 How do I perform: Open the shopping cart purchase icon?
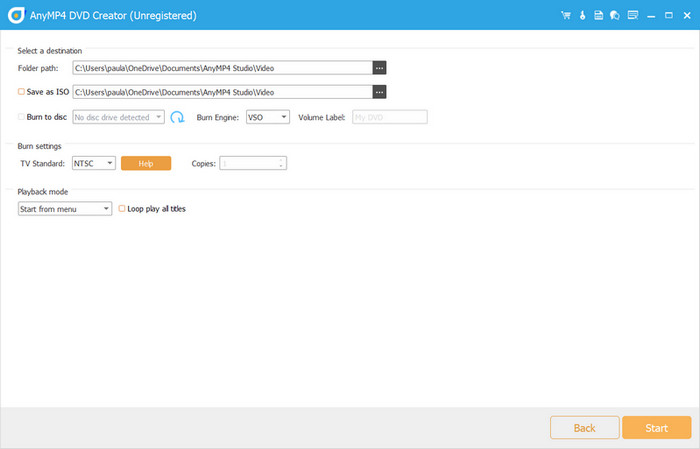(566, 16)
